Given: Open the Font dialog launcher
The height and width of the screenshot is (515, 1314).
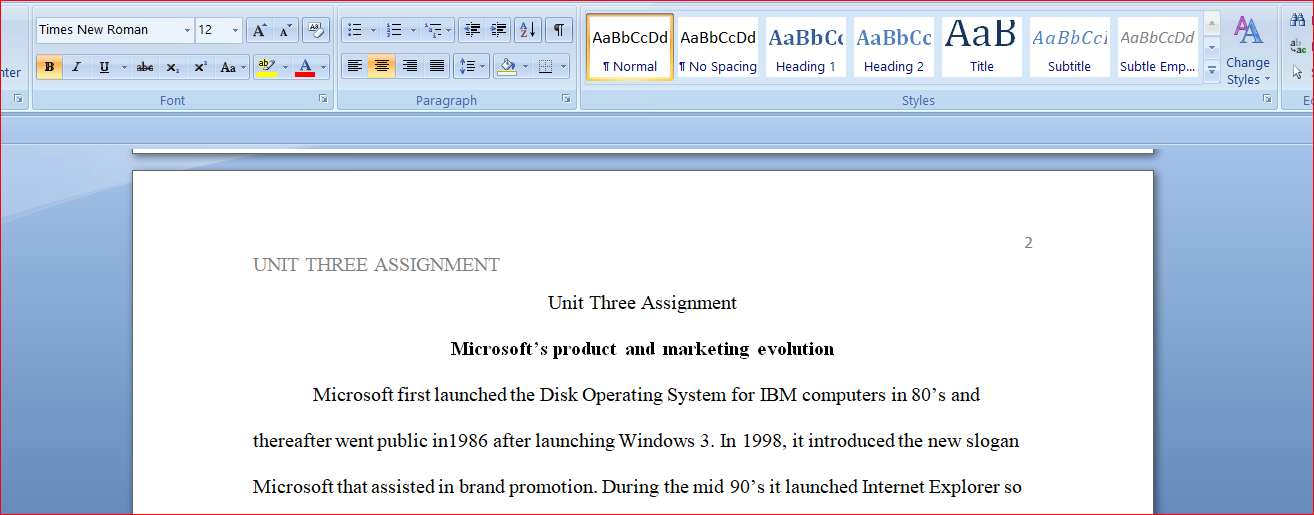Looking at the screenshot, I should coord(323,99).
